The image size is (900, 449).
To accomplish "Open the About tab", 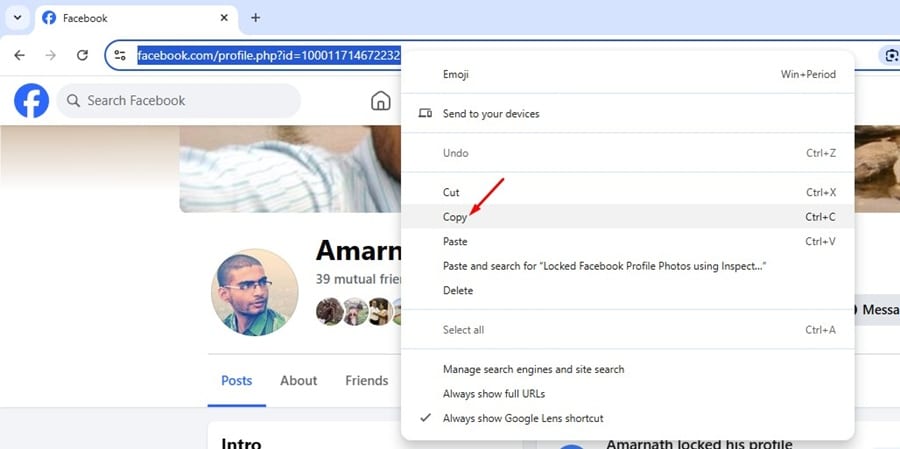I will pos(298,381).
